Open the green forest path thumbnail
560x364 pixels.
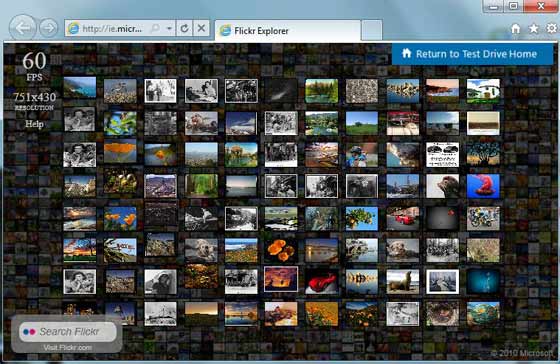point(201,186)
